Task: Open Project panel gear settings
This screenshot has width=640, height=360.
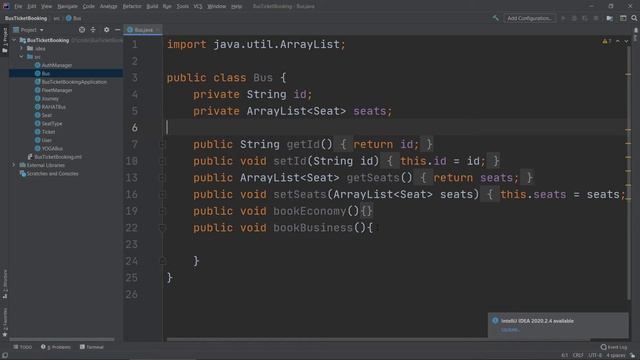Action: click(x=107, y=30)
